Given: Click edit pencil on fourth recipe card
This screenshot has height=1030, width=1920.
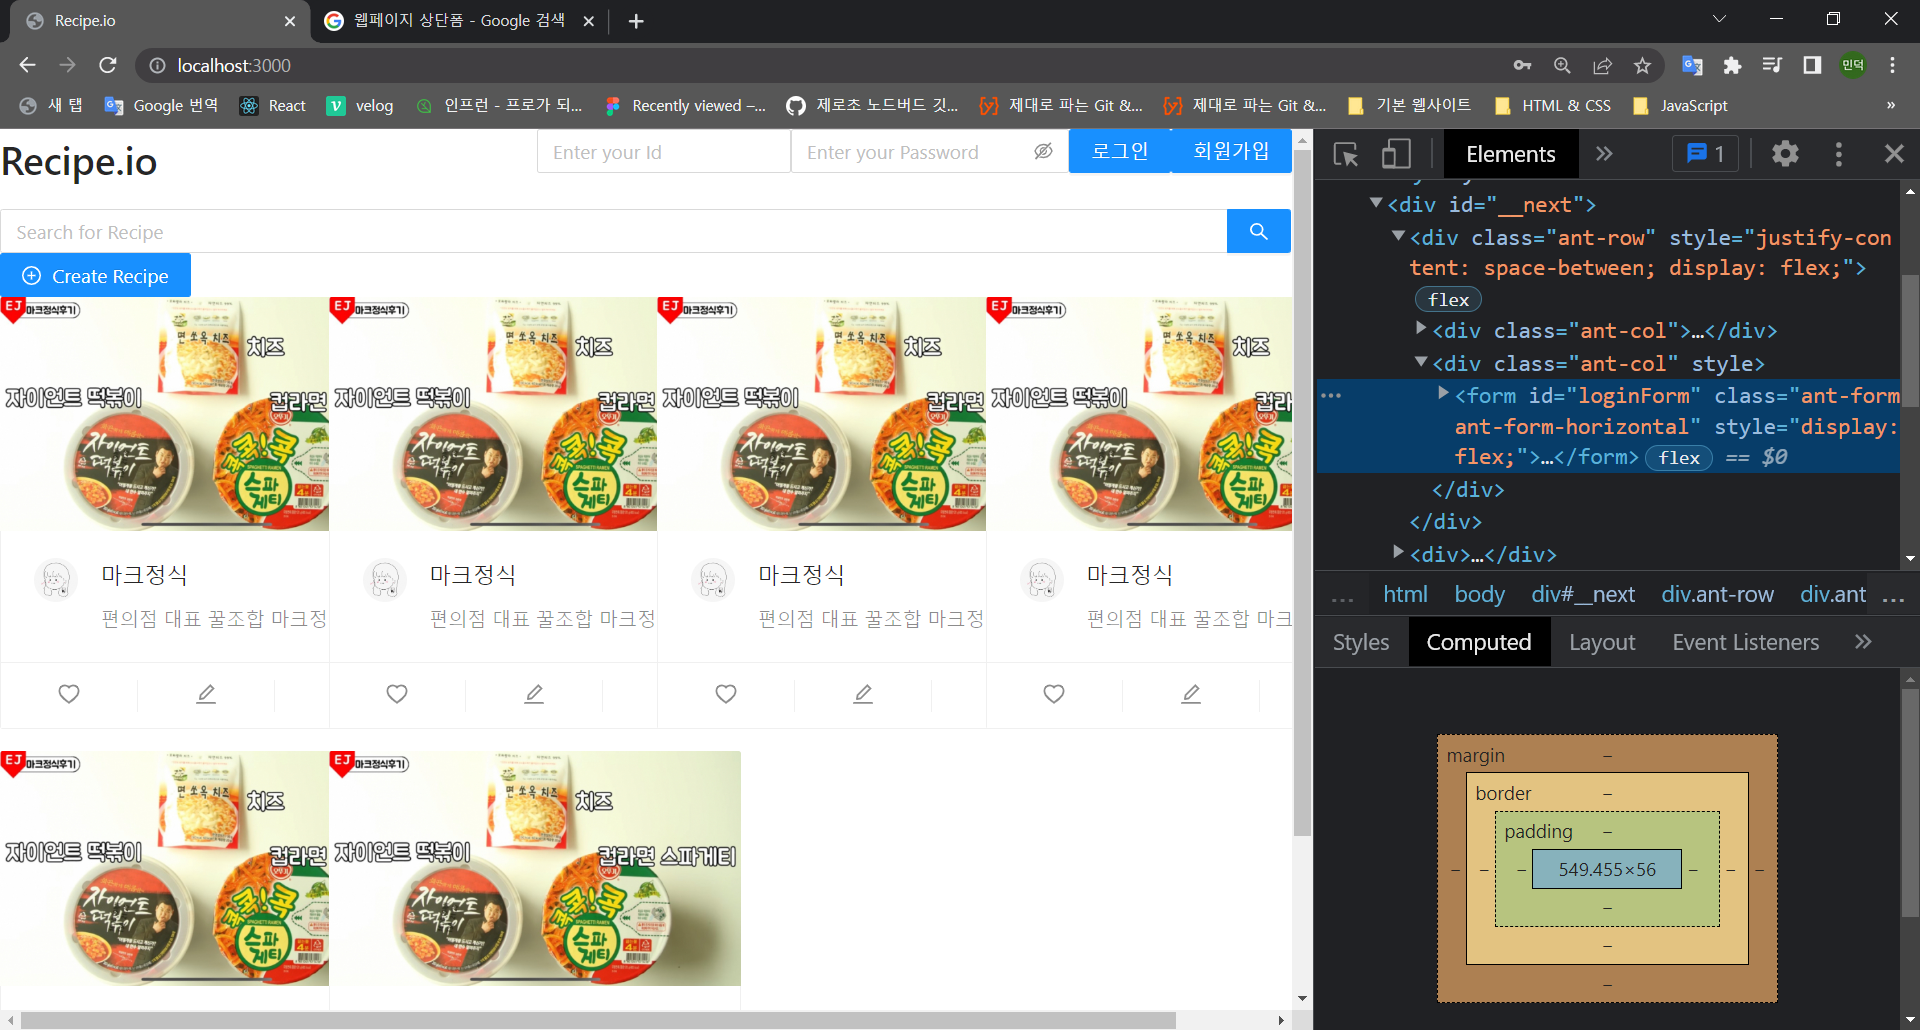Looking at the screenshot, I should tap(1191, 694).
